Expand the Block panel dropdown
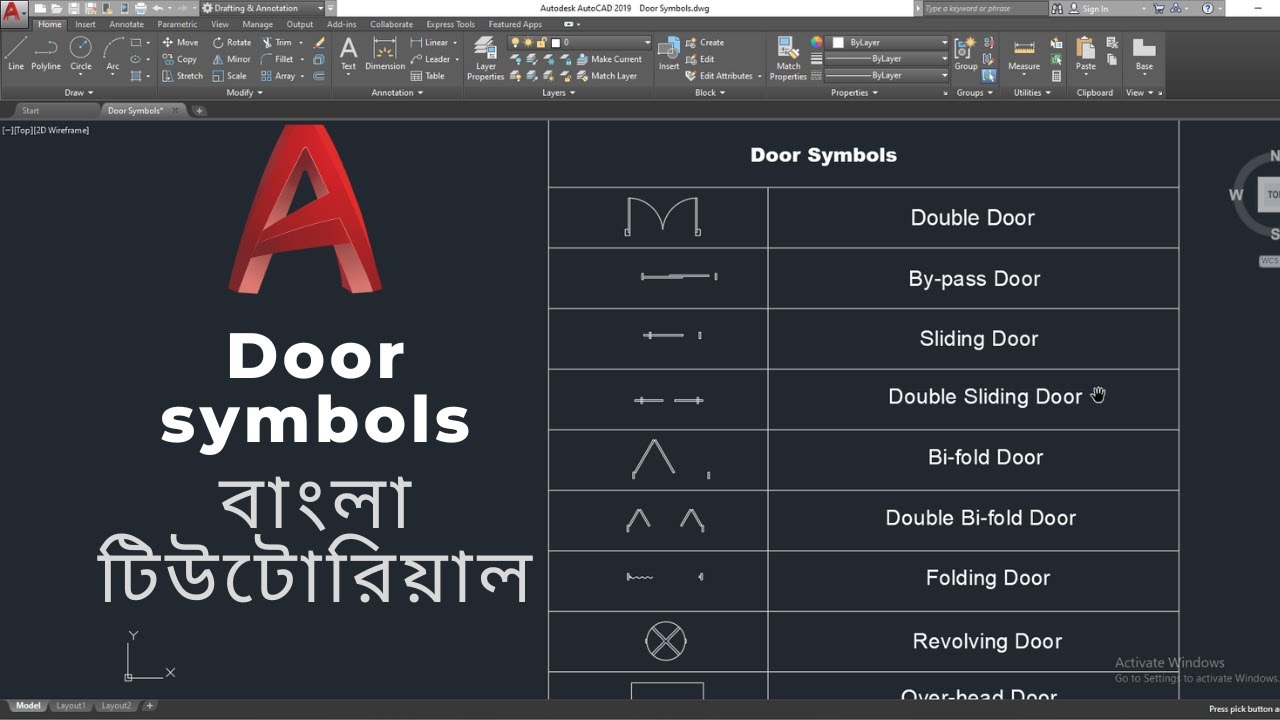 pyautogui.click(x=710, y=93)
